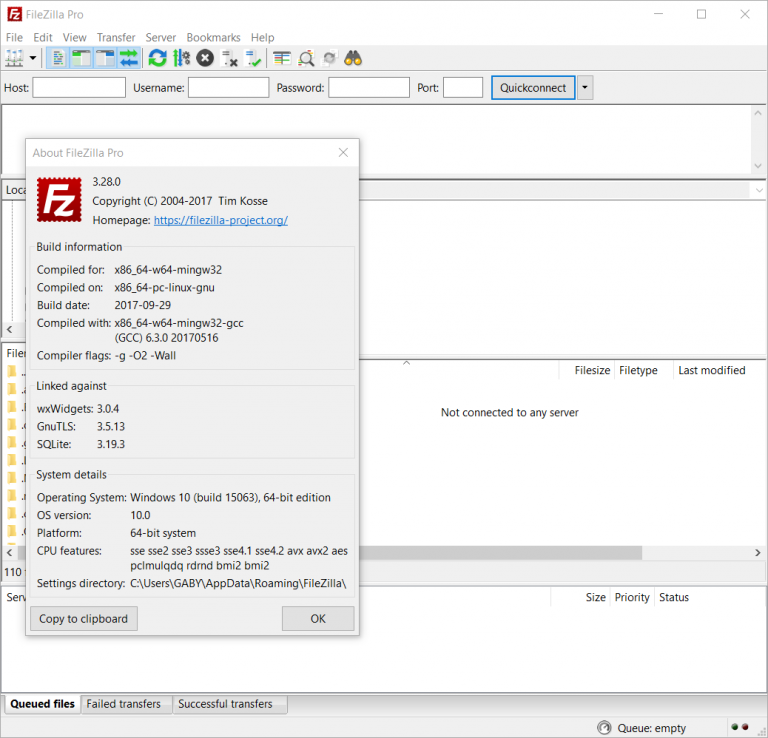
Task: Open the Transfer menu
Action: (x=116, y=37)
